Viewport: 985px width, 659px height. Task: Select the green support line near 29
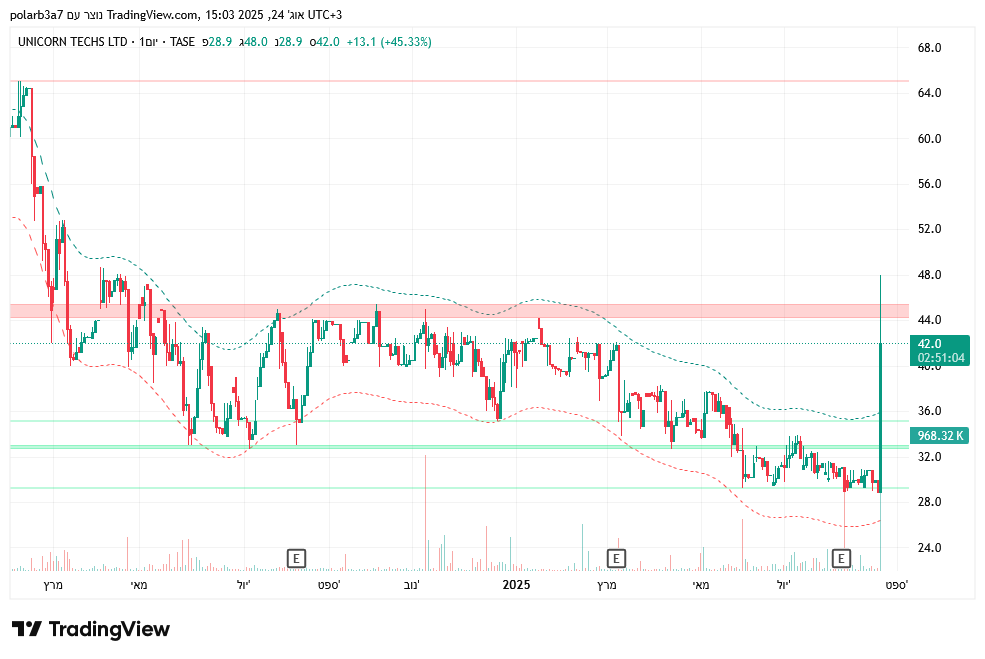tap(459, 488)
